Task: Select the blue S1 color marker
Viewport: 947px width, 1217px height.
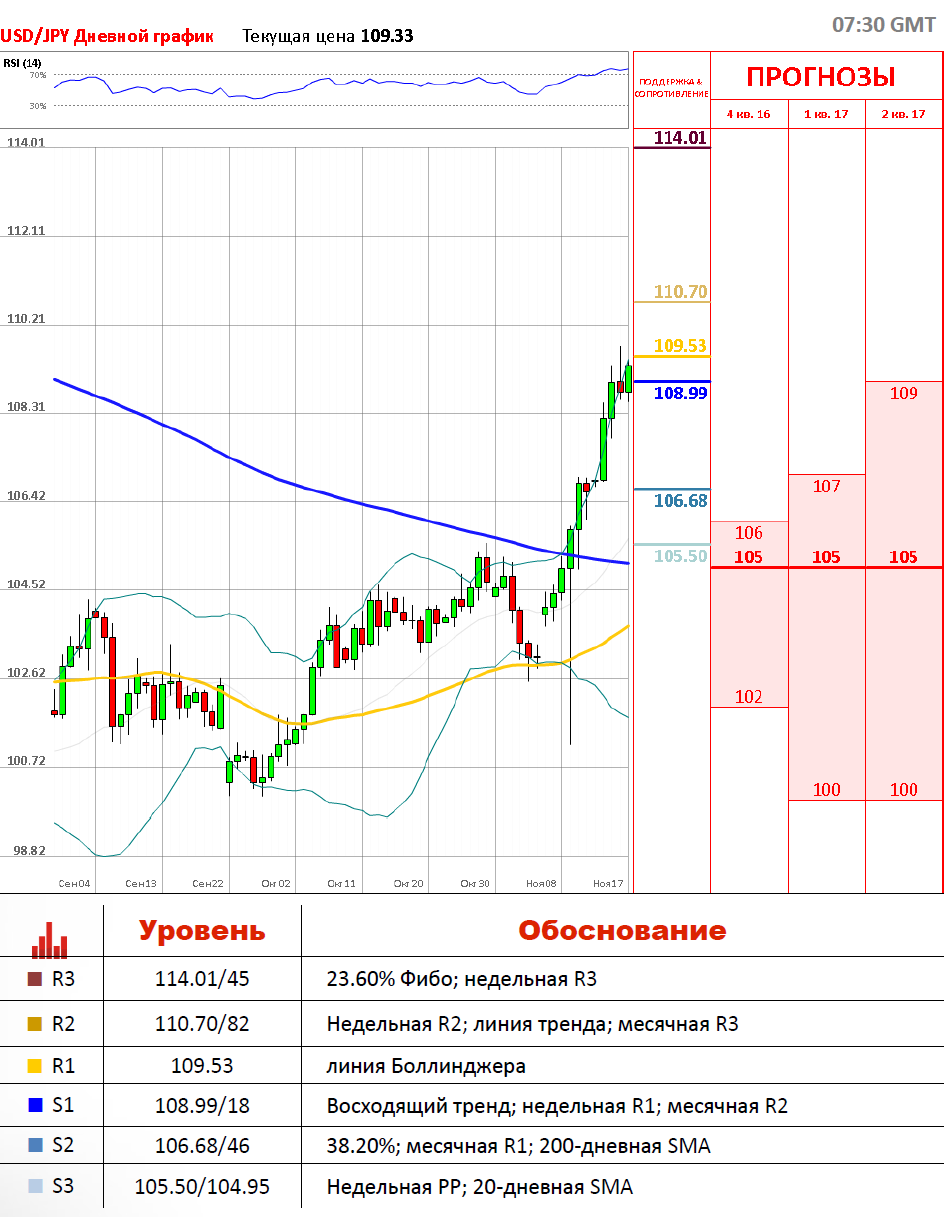Action: (35, 1105)
